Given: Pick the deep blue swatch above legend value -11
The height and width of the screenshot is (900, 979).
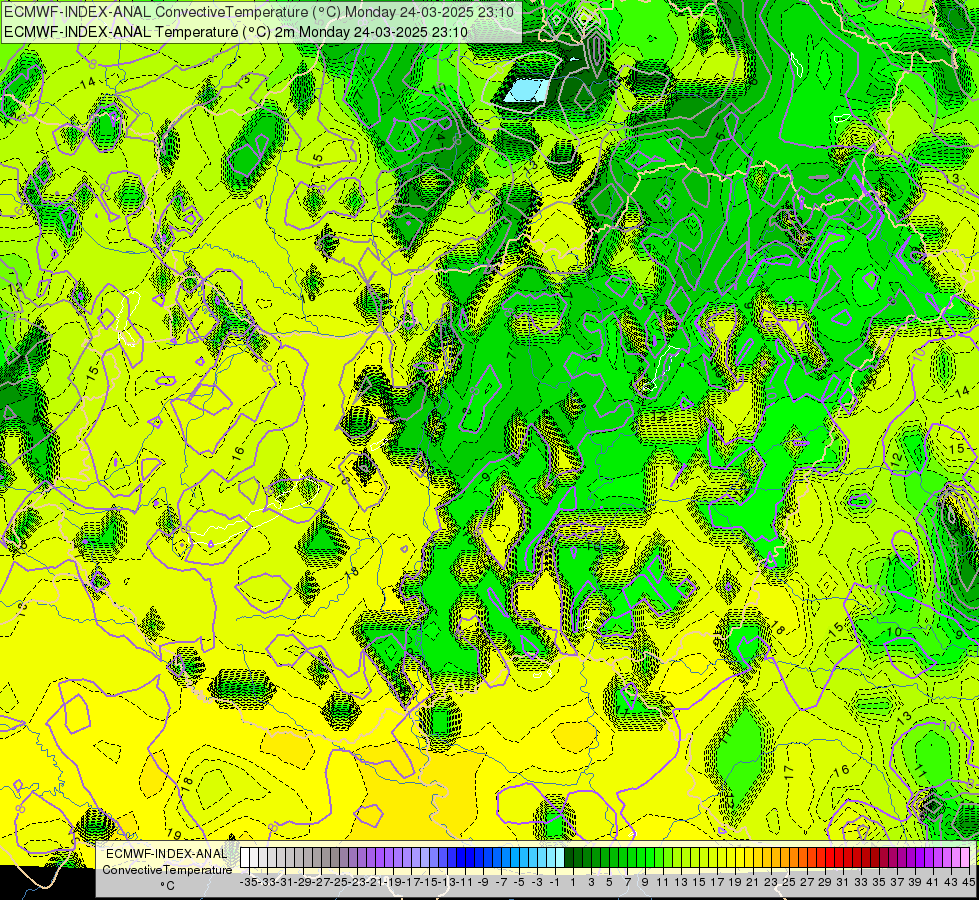Looking at the screenshot, I should pos(461,857).
